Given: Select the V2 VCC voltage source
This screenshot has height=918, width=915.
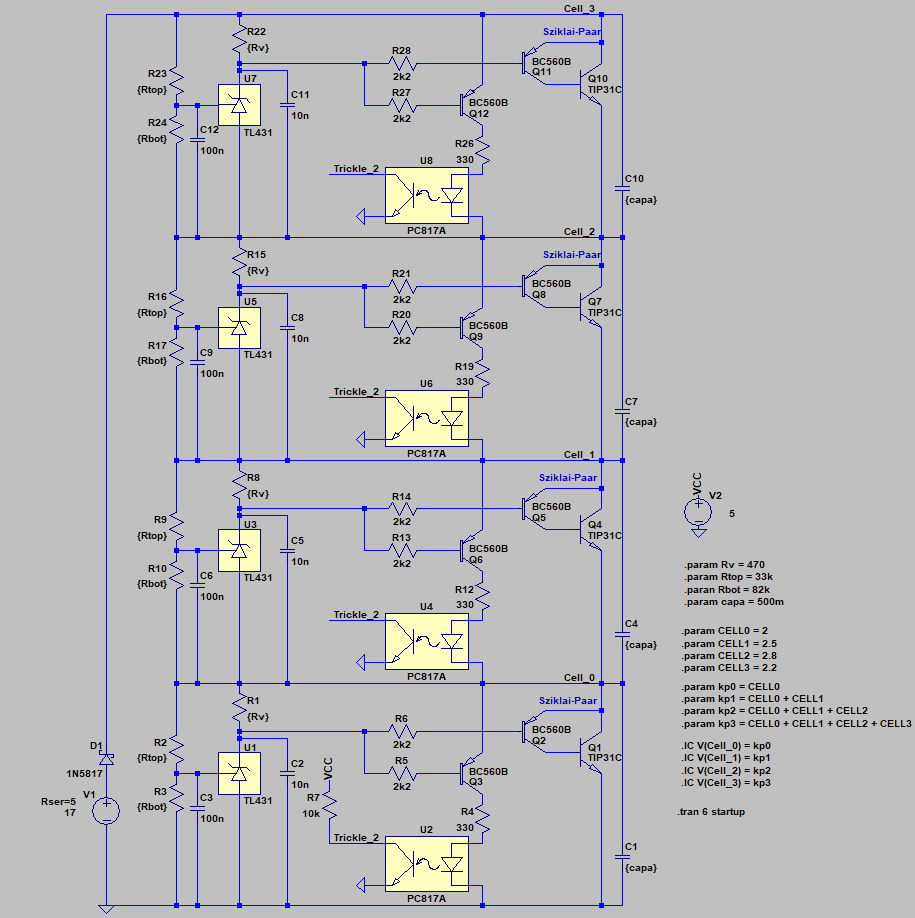Looking at the screenshot, I should [x=698, y=512].
